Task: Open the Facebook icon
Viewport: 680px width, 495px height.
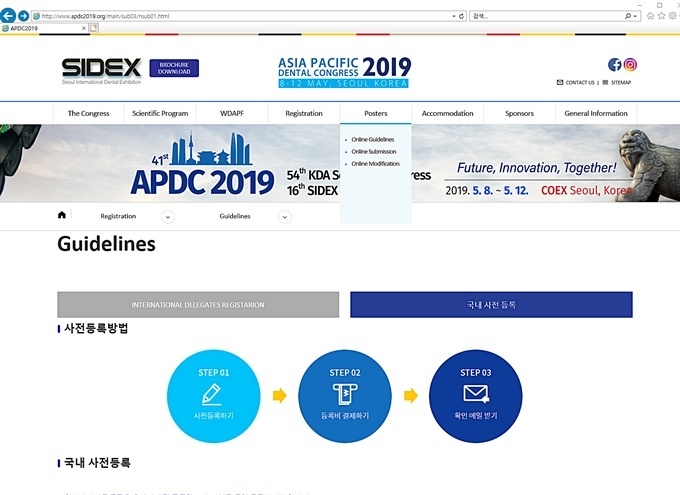Action: click(615, 65)
